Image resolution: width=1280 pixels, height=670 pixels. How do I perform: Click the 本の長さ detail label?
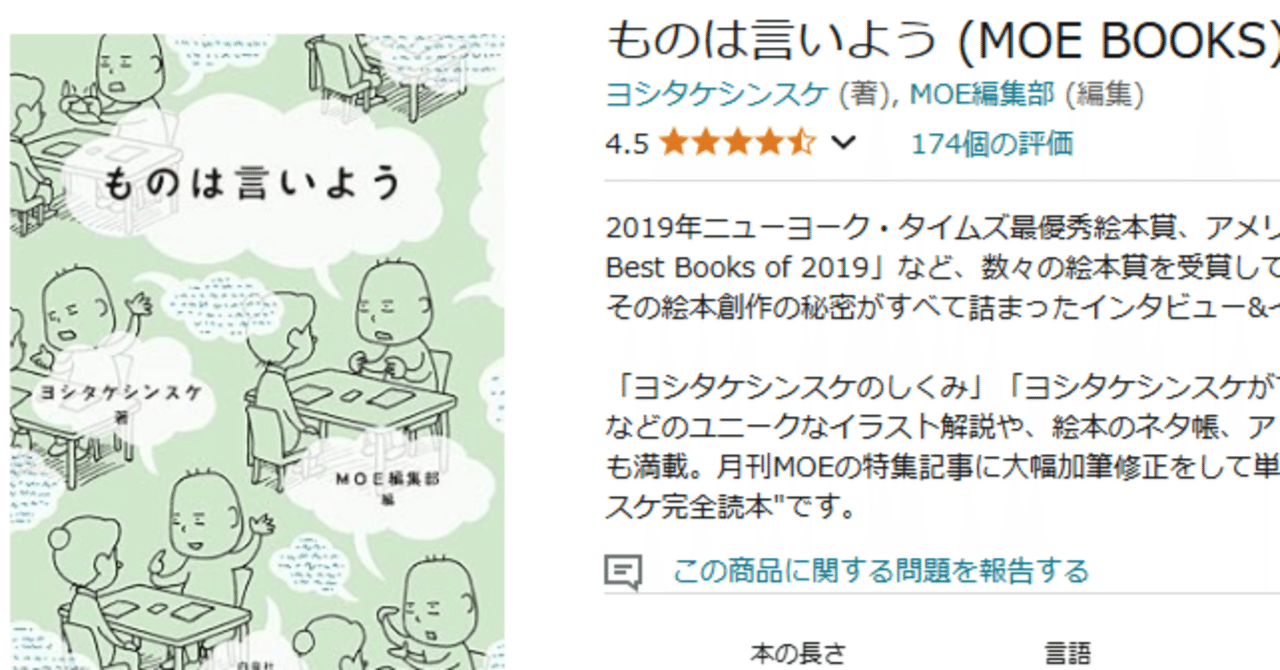coord(798,654)
